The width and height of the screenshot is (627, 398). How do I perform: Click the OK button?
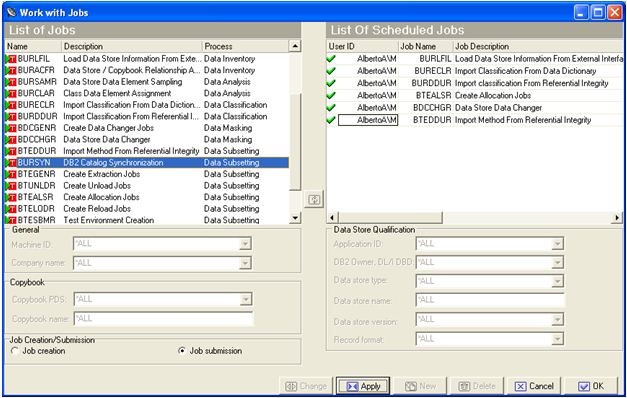click(x=591, y=386)
